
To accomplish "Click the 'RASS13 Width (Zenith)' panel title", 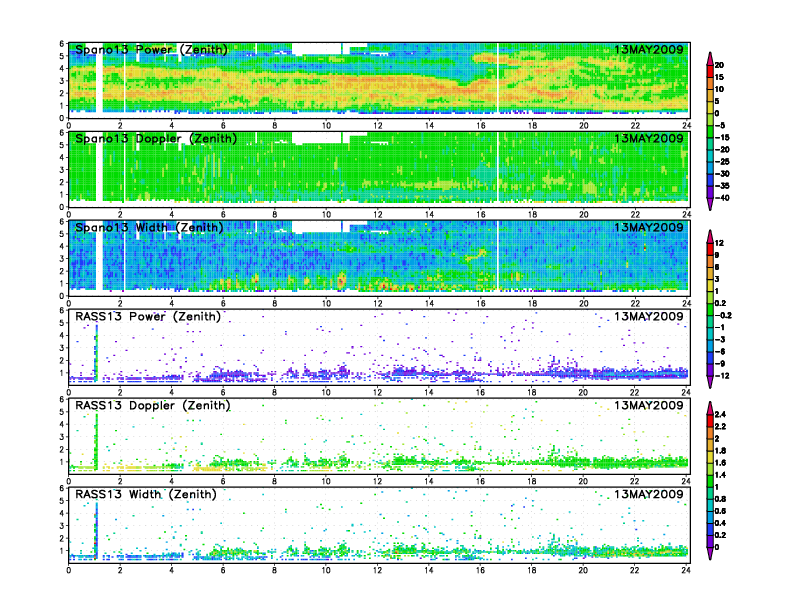I will click(x=146, y=494).
